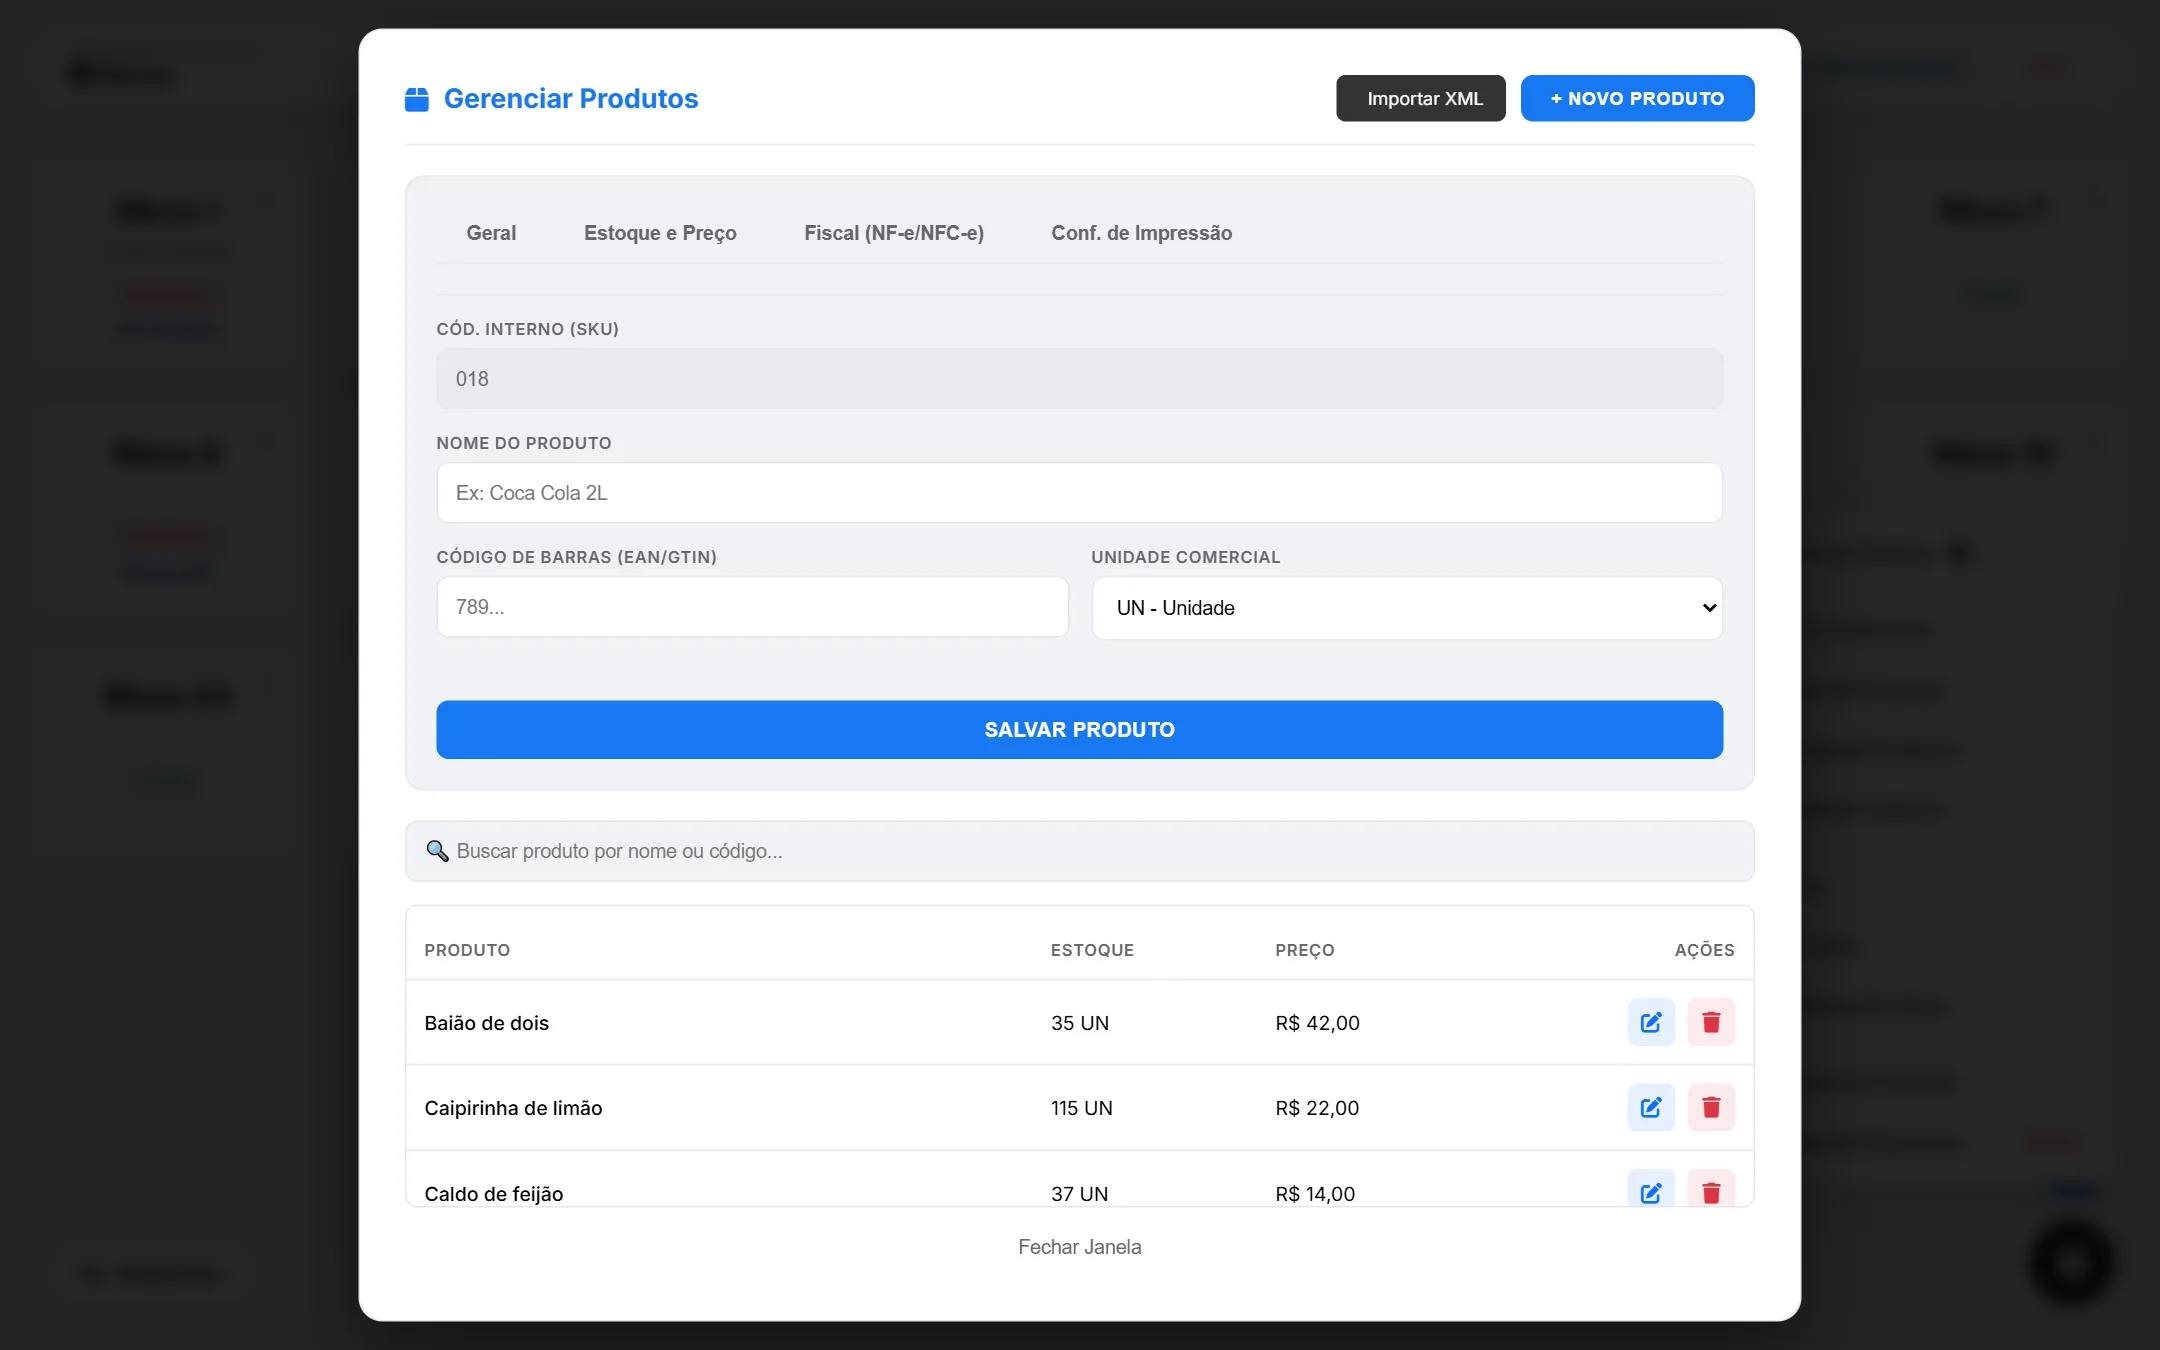
Task: Click the AÇÕES column header
Action: pos(1704,950)
